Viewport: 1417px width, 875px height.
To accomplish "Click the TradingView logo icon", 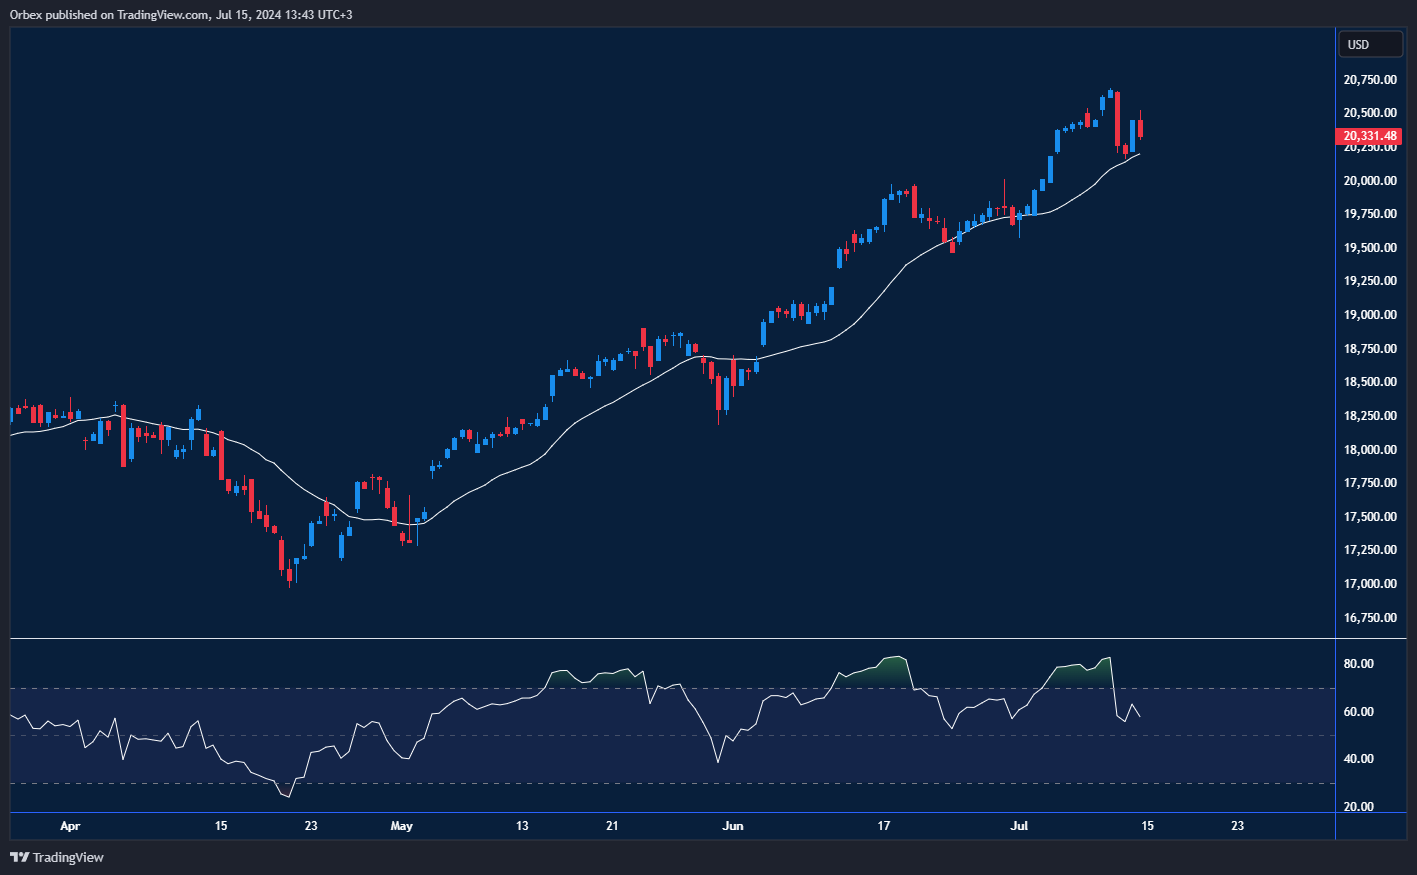I will (x=19, y=857).
